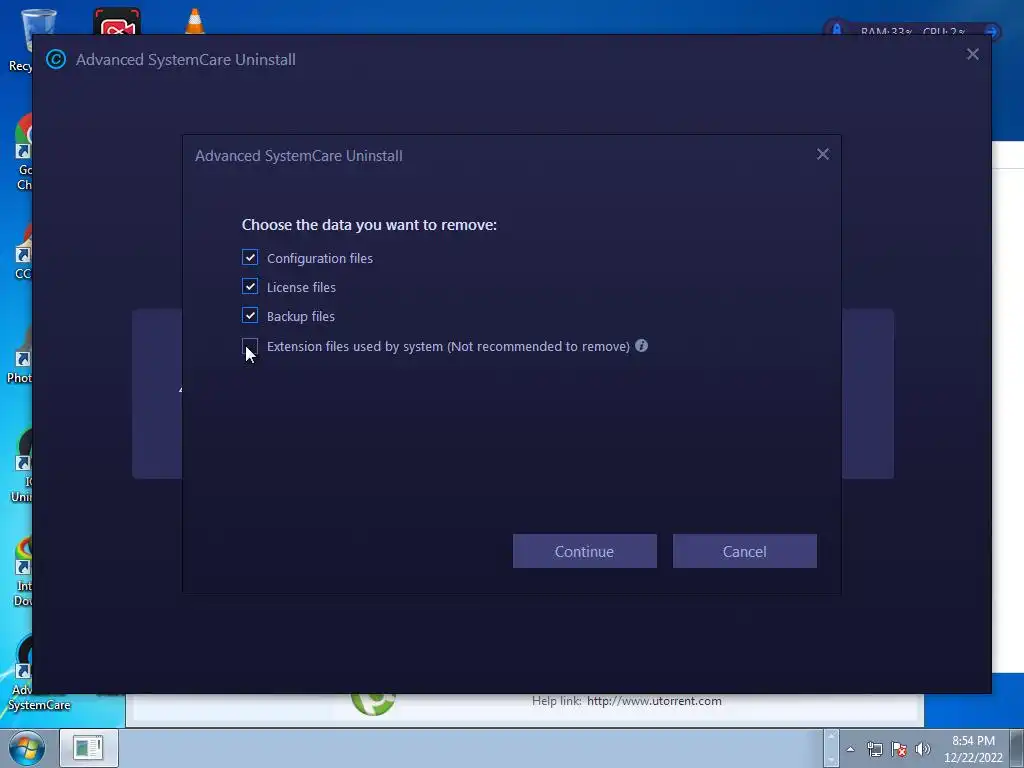Viewport: 1024px width, 768px height.
Task: Show hidden system tray icons
Action: [x=850, y=749]
